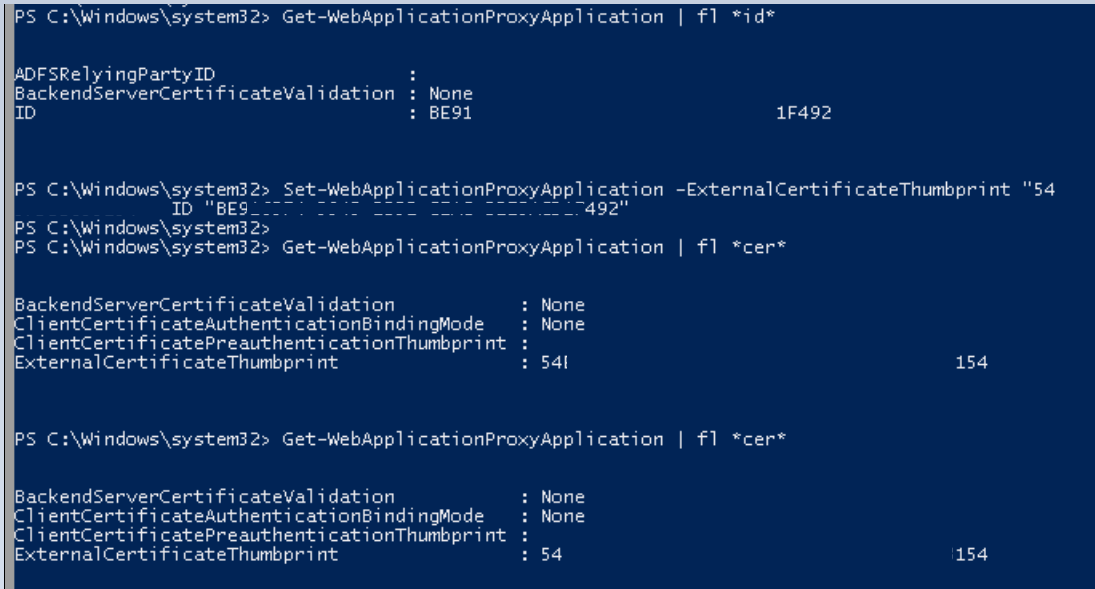Click the empty PS C:\Windows\system32> prompt line
The height and width of the screenshot is (589, 1095).
(142, 228)
